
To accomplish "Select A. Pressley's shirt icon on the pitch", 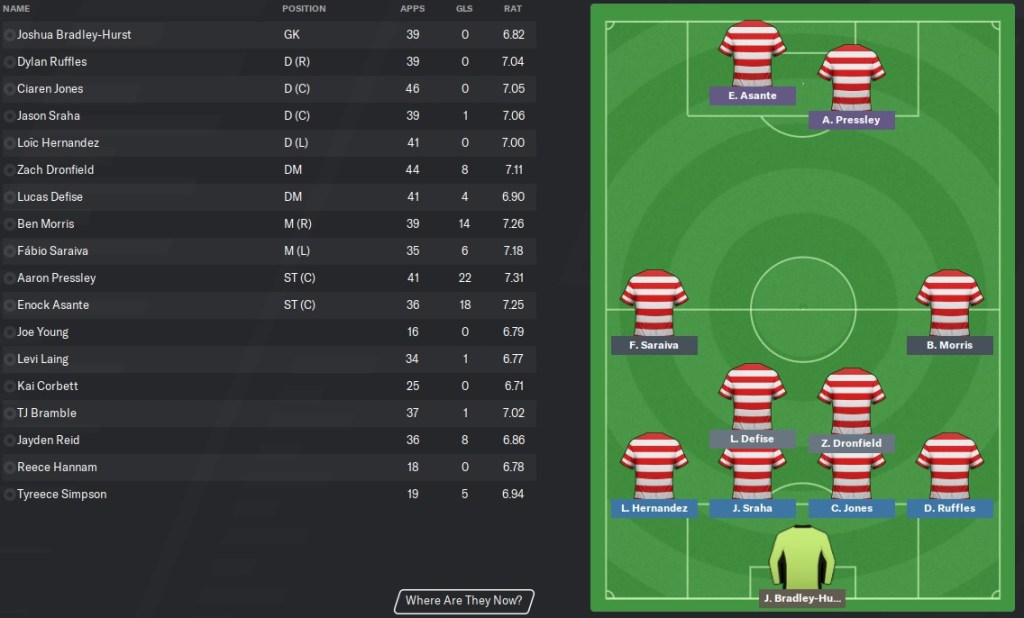I will [851, 78].
